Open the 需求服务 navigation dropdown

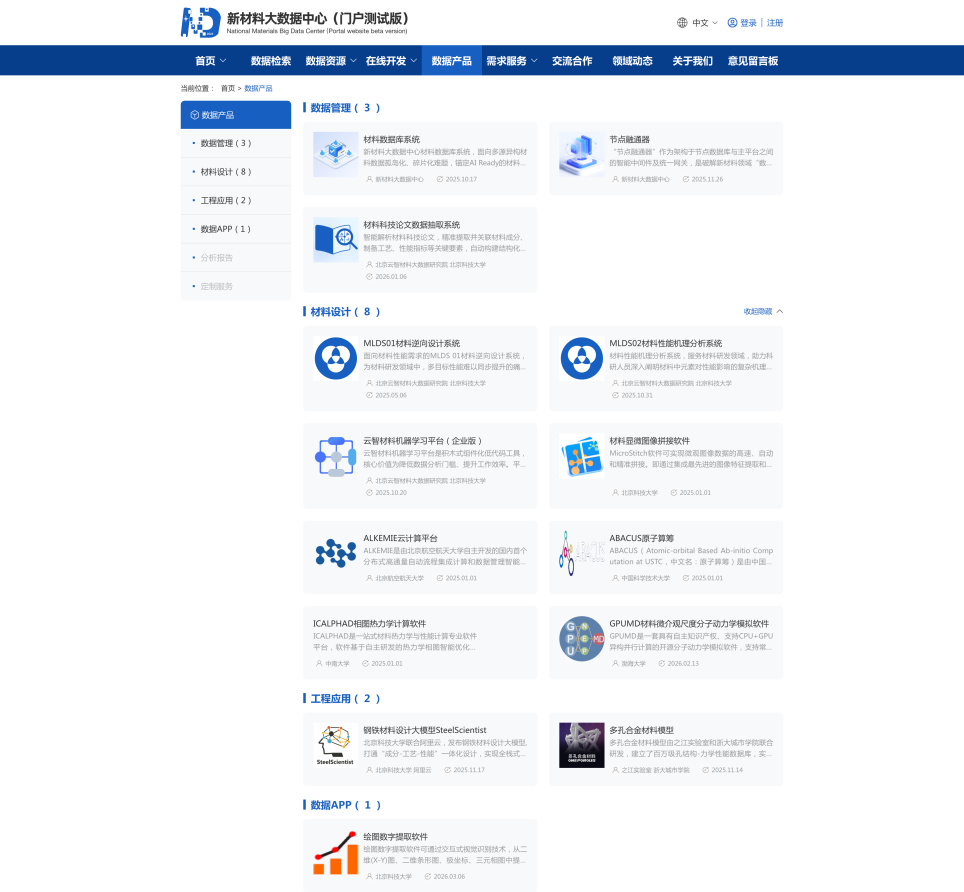pos(511,61)
